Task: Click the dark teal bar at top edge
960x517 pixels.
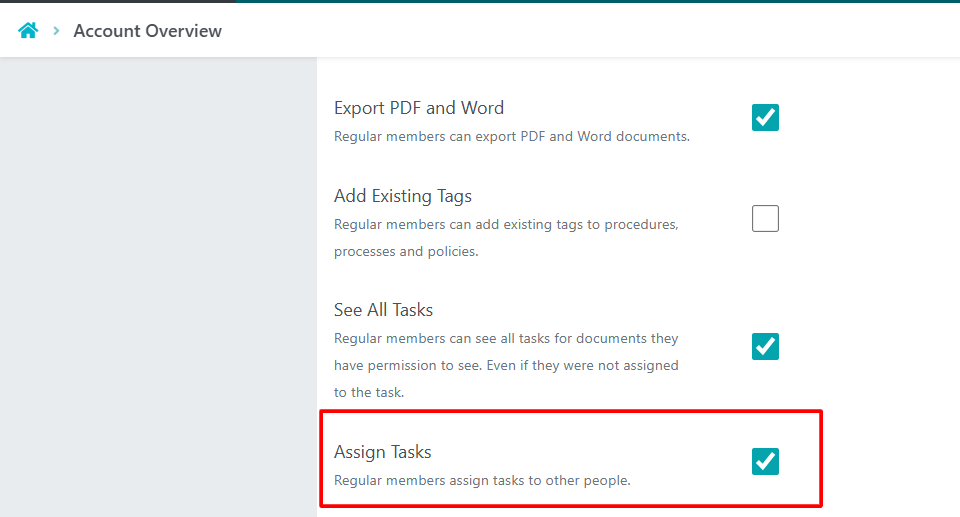Action: [600, 1]
